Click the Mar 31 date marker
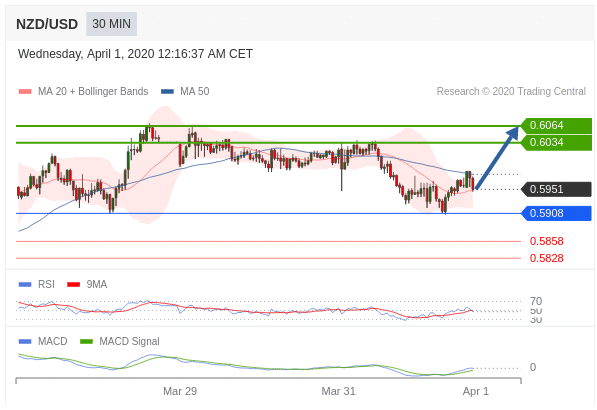This screenshot has height=410, width=597. (338, 391)
